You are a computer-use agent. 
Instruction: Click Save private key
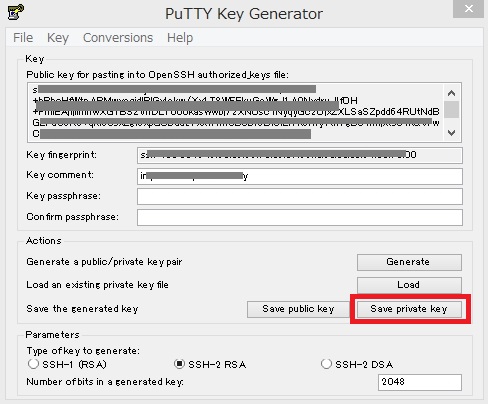(x=409, y=309)
